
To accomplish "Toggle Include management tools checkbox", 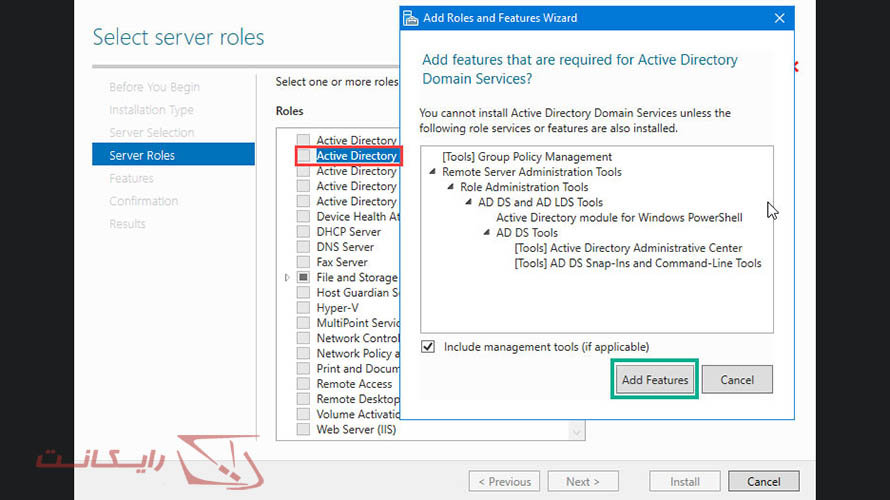I will [x=428, y=347].
